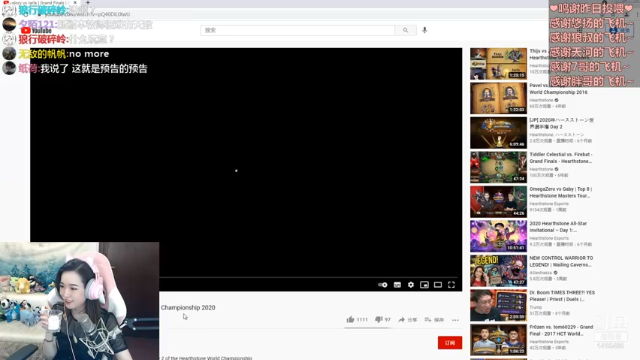Start voice search with the microphone
This screenshot has height=360, width=640.
point(424,30)
